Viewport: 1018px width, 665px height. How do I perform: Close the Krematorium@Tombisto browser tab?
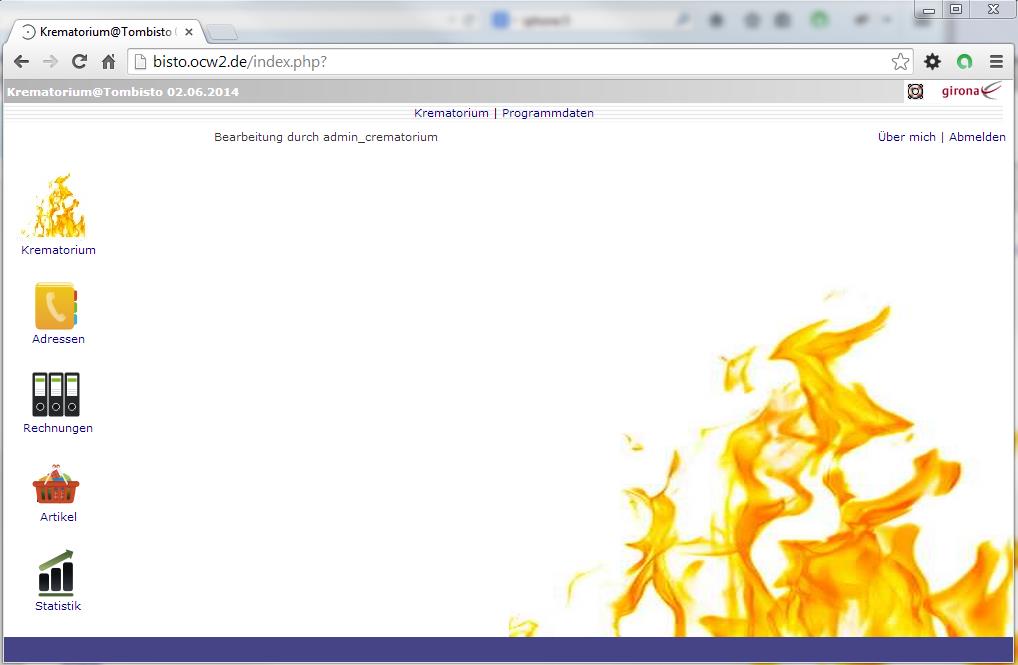(x=189, y=32)
